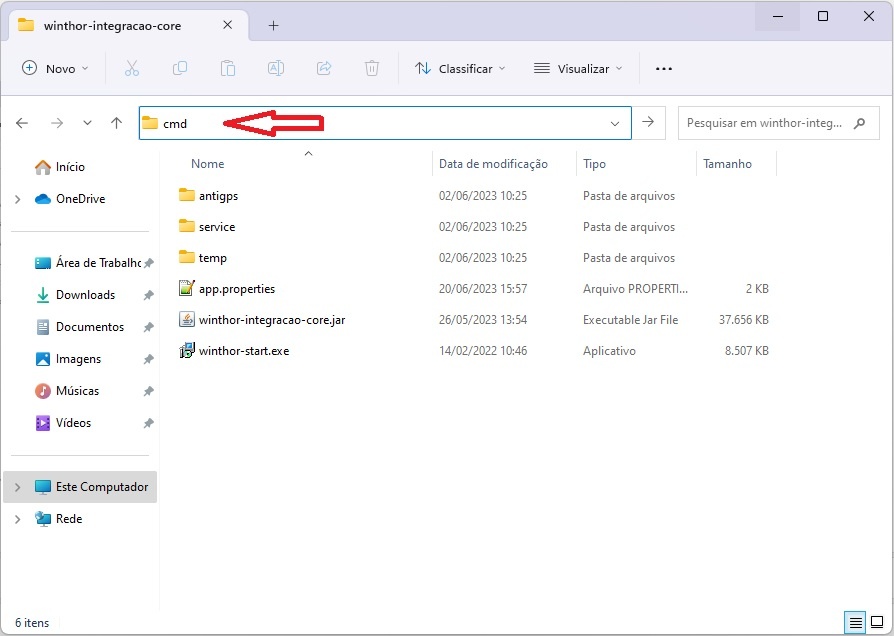Expand the OneDrive tree node
Viewport: 894px width, 636px height.
(18, 199)
